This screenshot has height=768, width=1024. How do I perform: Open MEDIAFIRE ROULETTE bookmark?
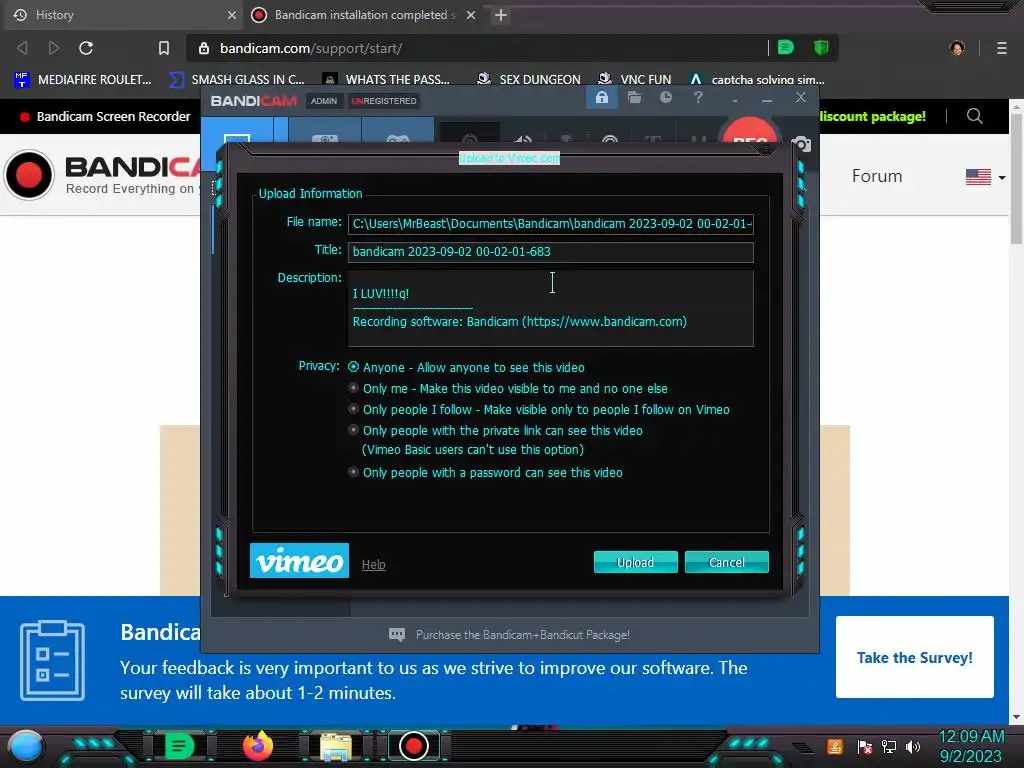[82, 80]
